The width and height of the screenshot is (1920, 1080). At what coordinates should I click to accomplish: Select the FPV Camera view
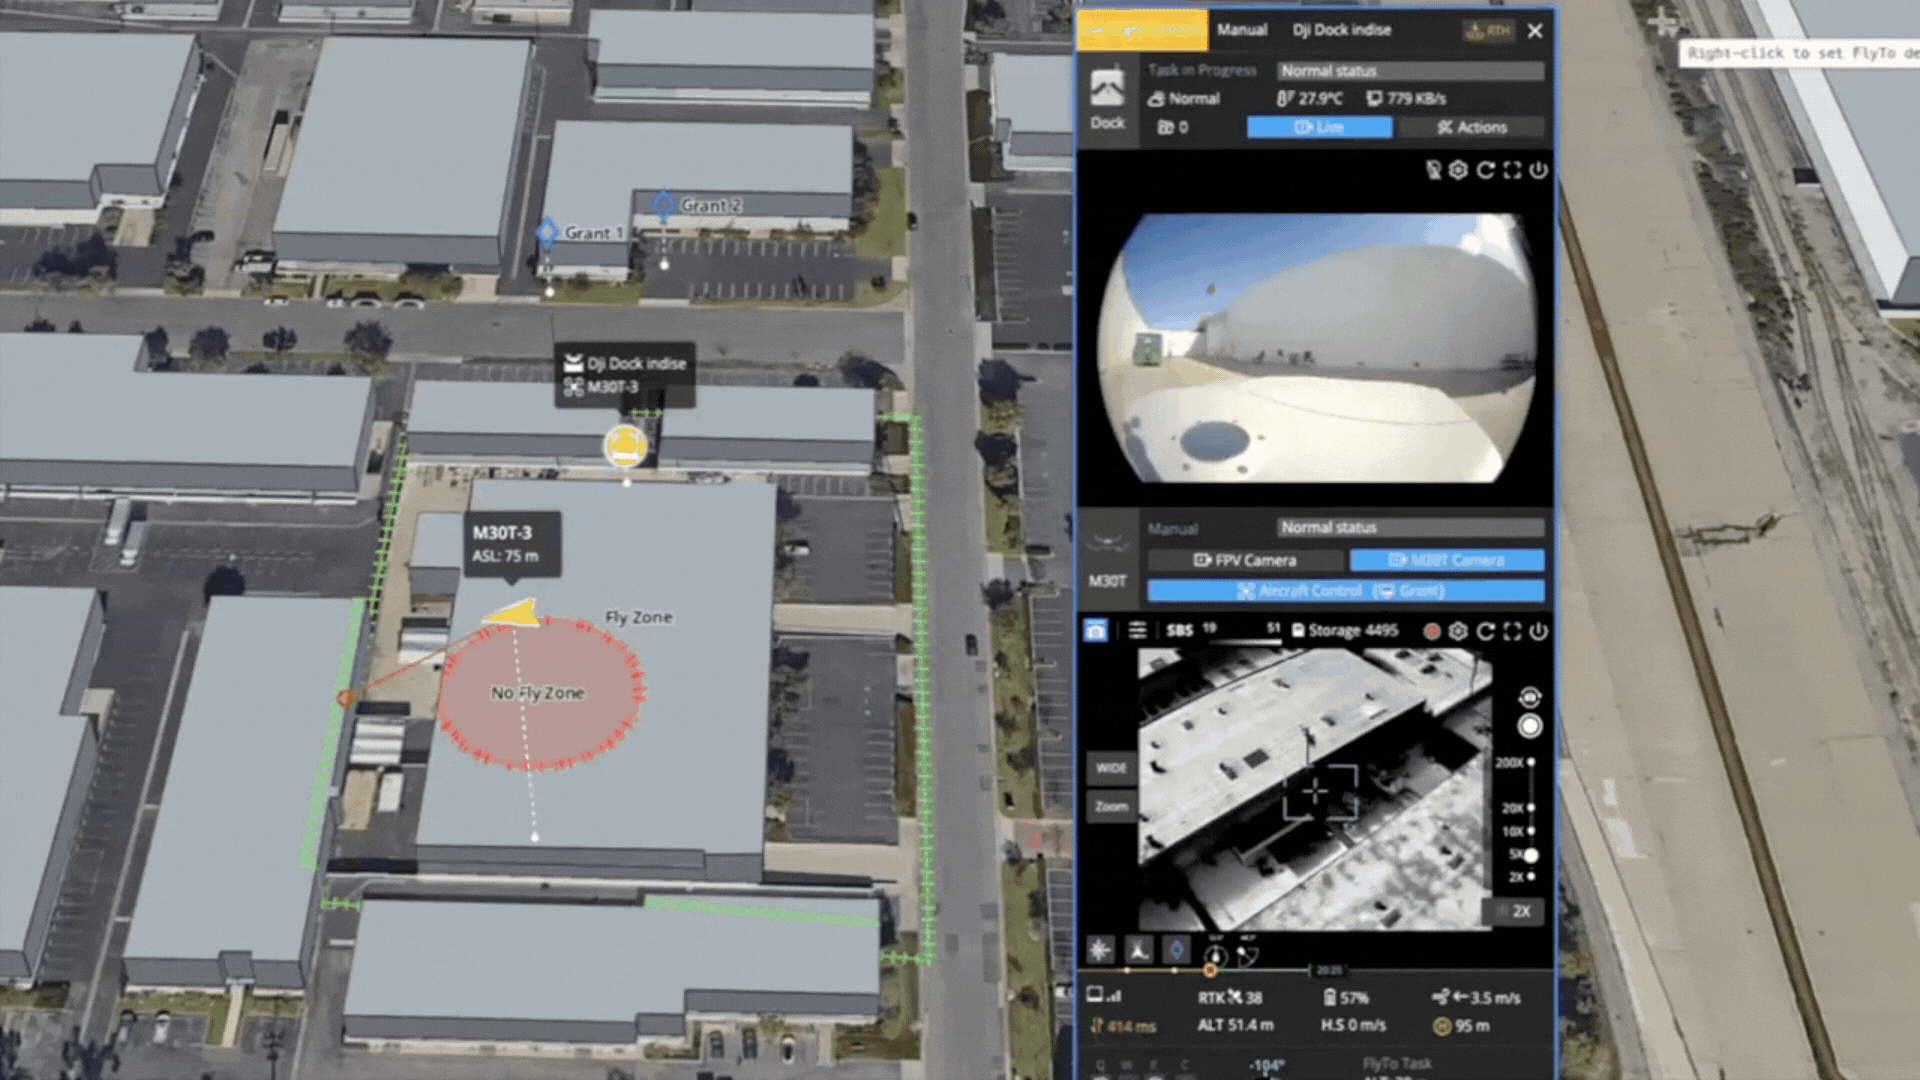click(1245, 560)
